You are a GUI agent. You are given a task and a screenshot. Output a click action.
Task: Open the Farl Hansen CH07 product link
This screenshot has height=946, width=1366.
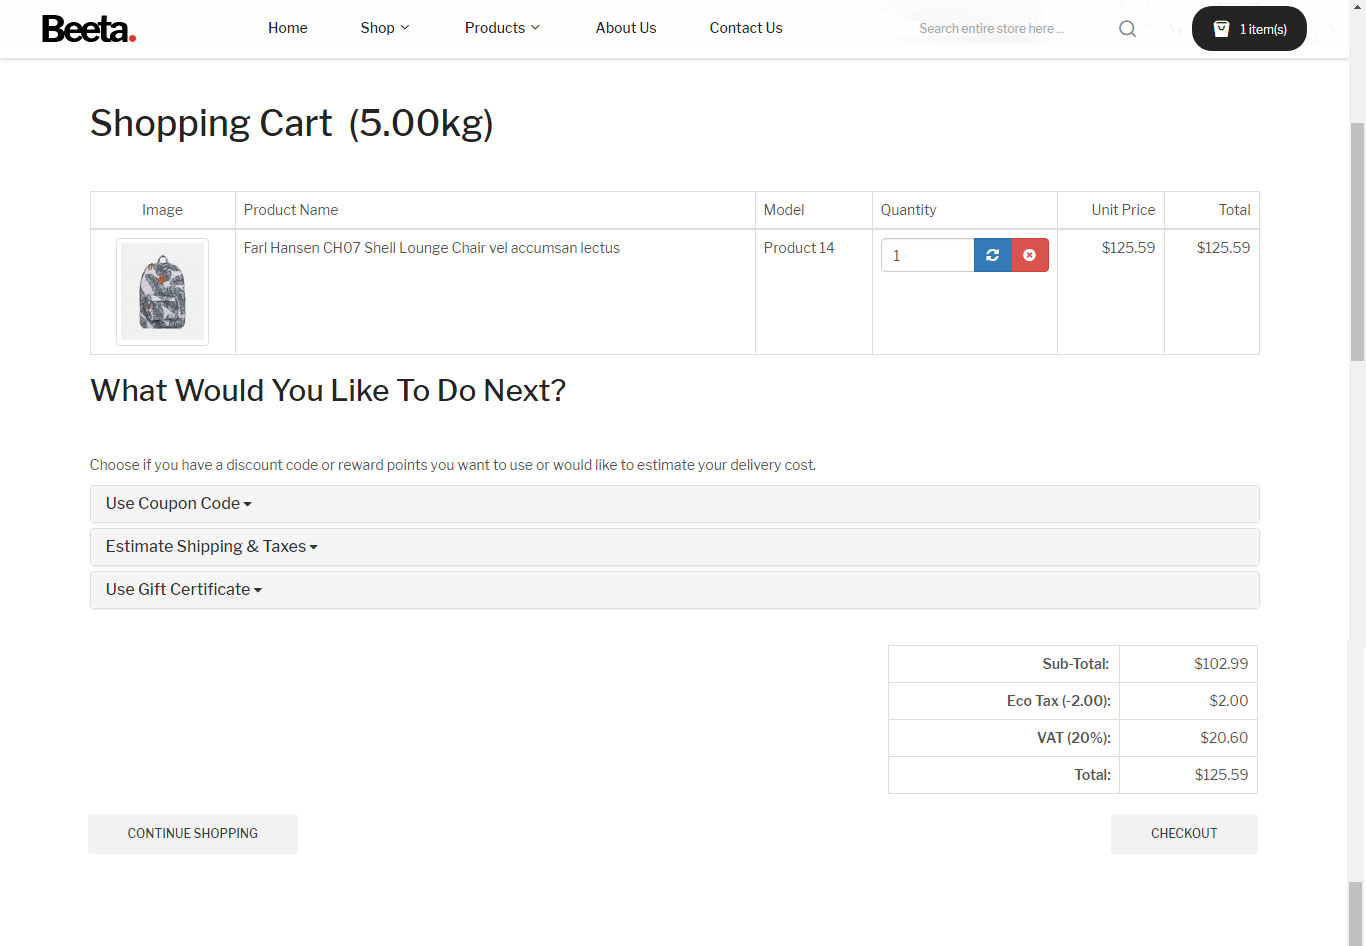[x=431, y=248]
